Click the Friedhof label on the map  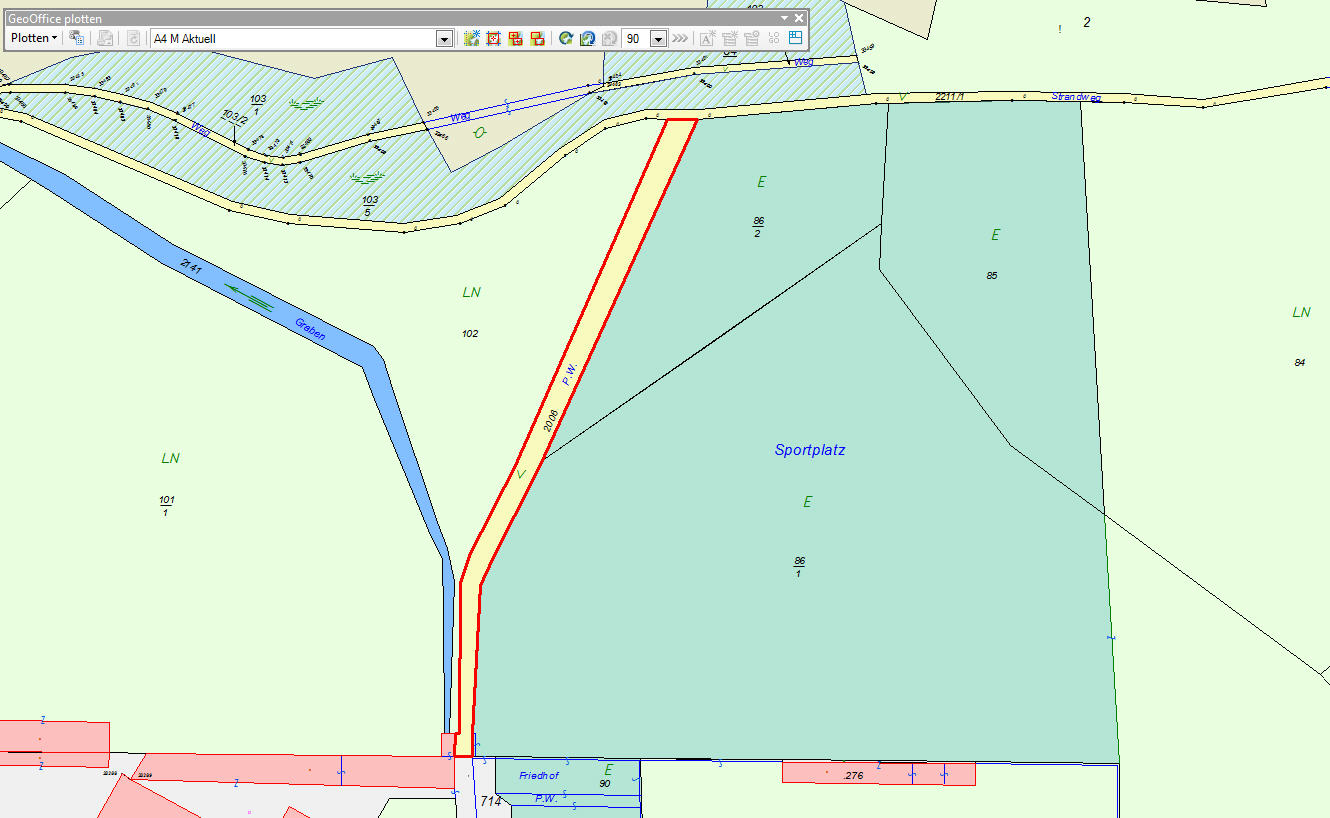(x=539, y=775)
